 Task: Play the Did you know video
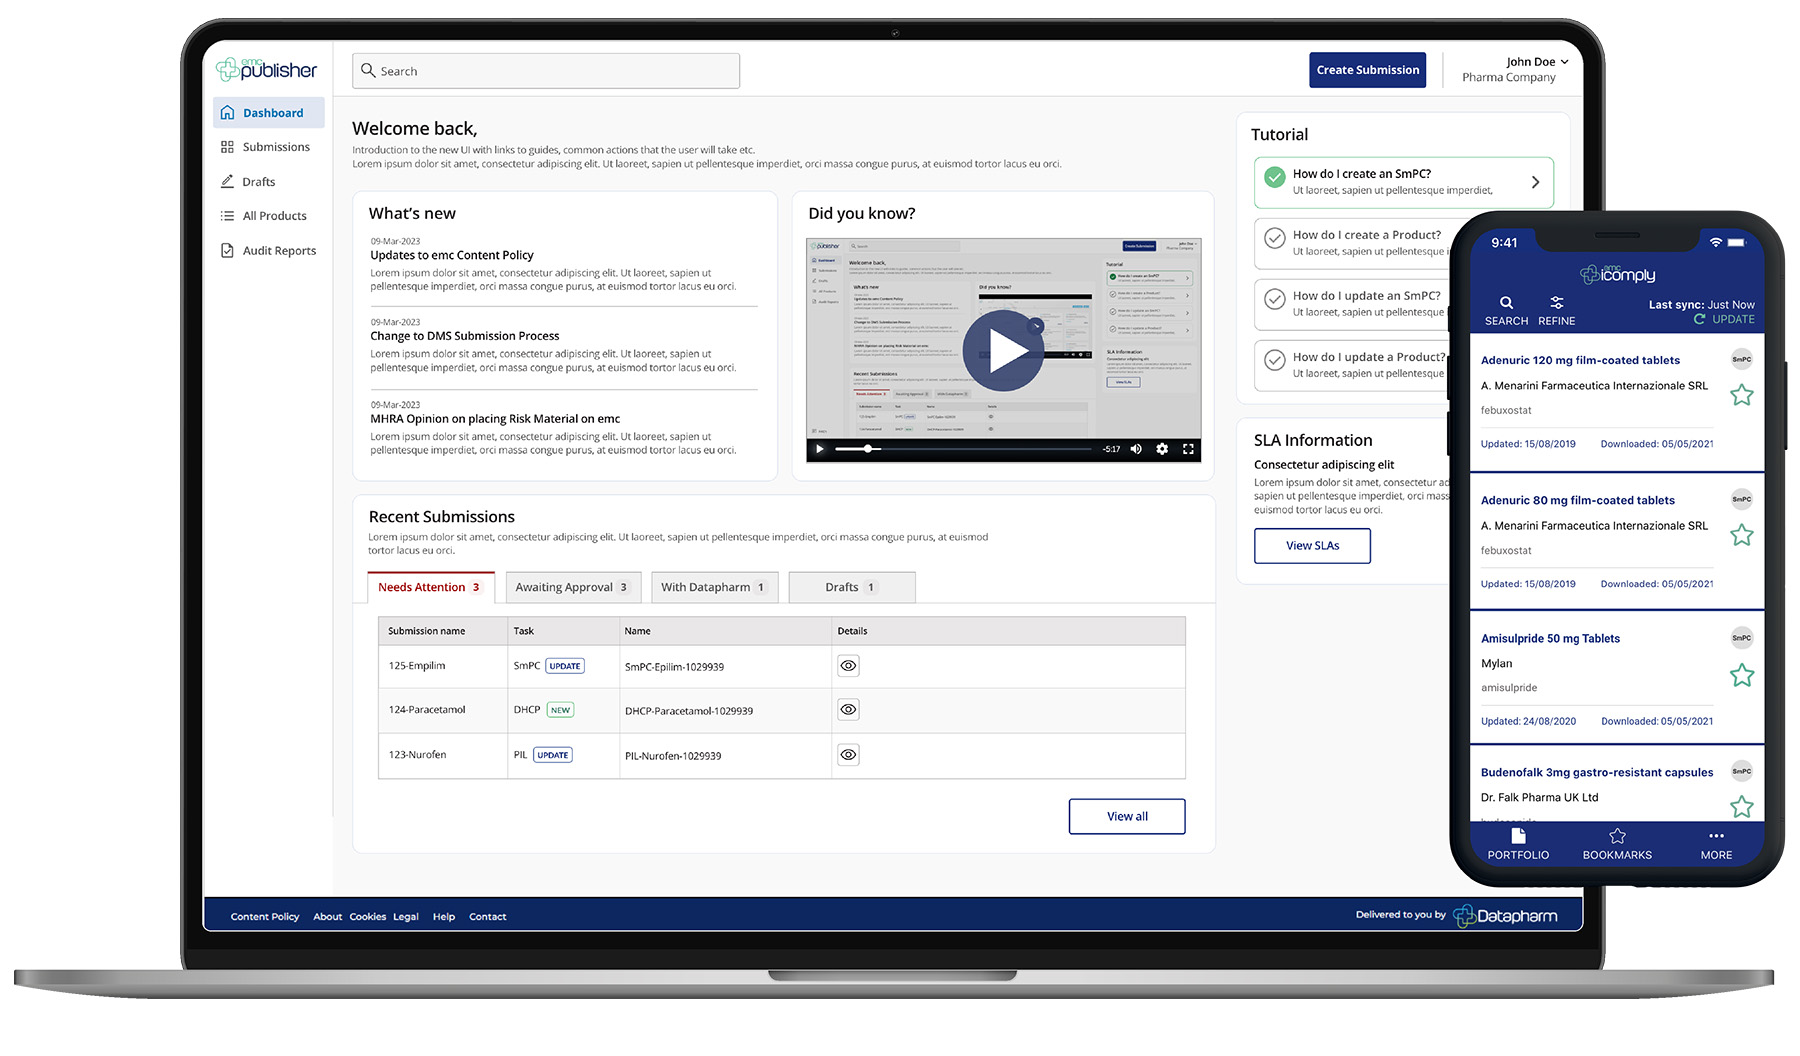click(x=1003, y=351)
